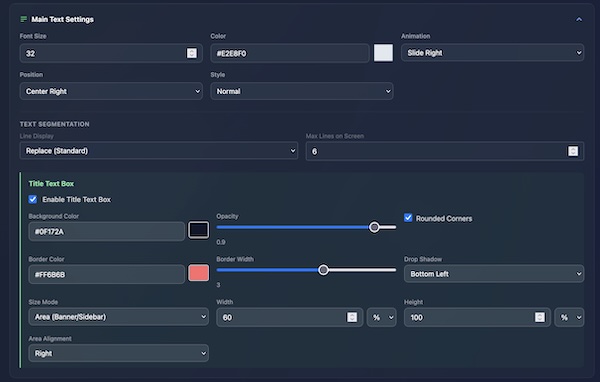
Task: Open the Width unit dropdown
Action: (382, 317)
